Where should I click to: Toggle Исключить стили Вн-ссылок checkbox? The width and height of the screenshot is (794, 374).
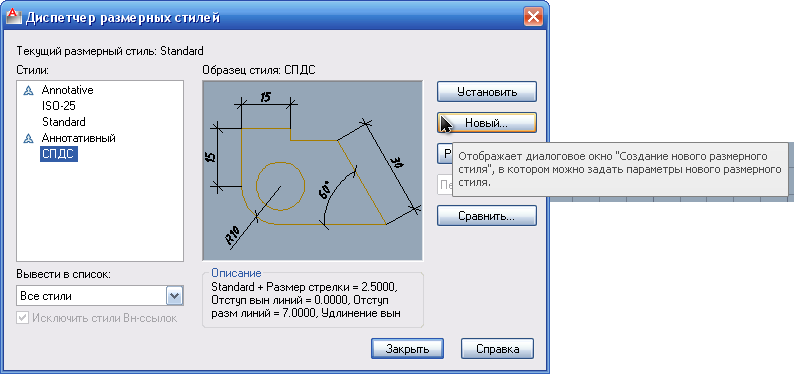(22, 318)
